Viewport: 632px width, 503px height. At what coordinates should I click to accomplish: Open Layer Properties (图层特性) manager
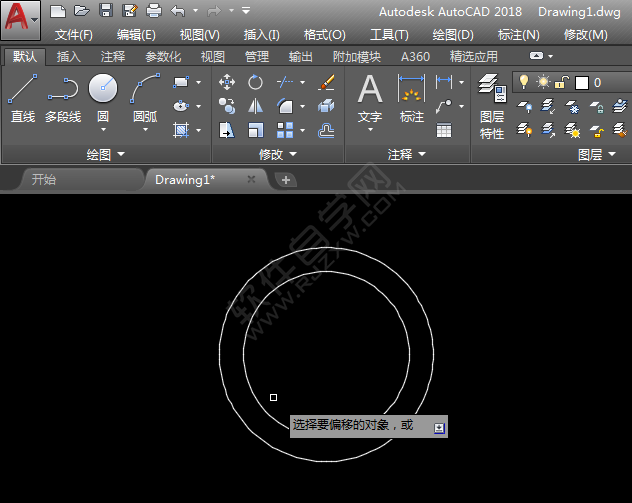click(x=492, y=106)
